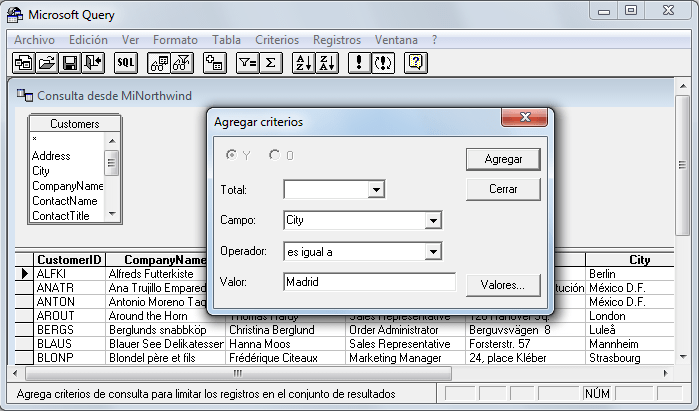This screenshot has height=411, width=699.
Task: Click the Agregar button
Action: [503, 159]
